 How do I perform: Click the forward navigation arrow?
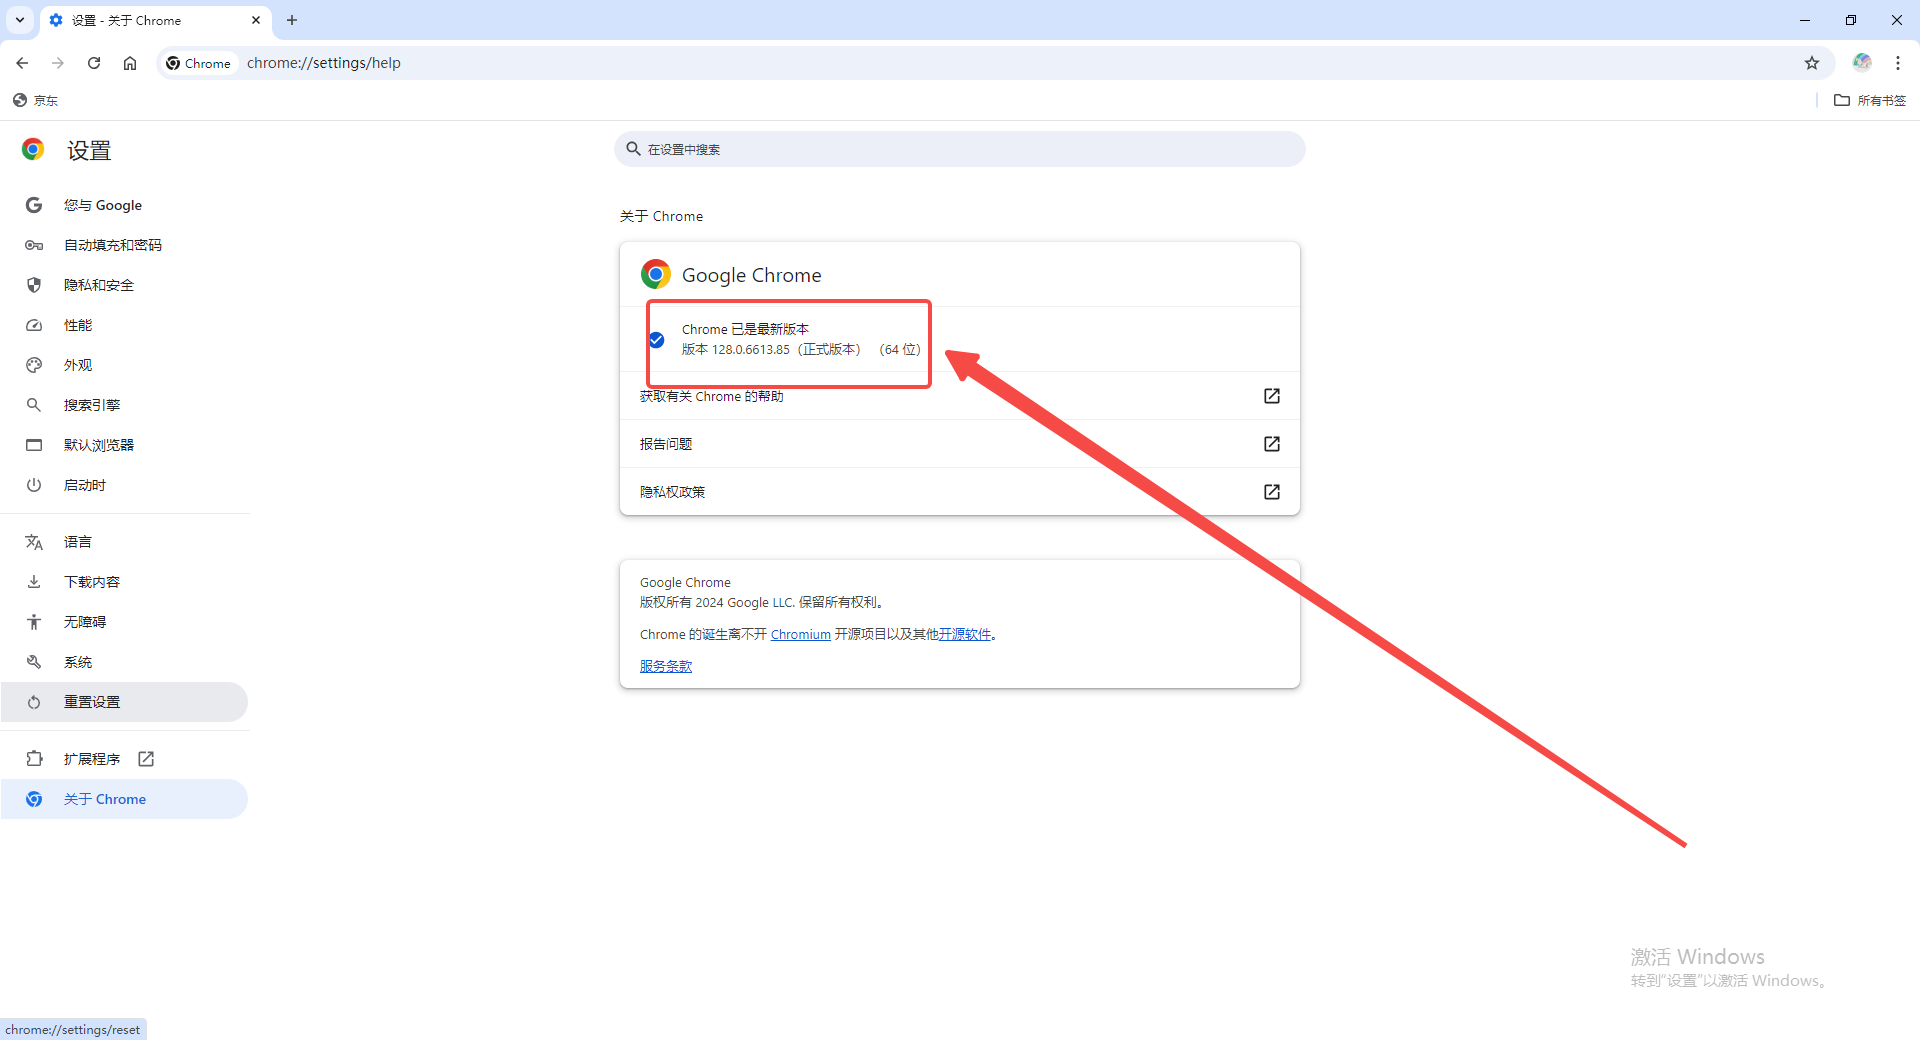point(58,63)
